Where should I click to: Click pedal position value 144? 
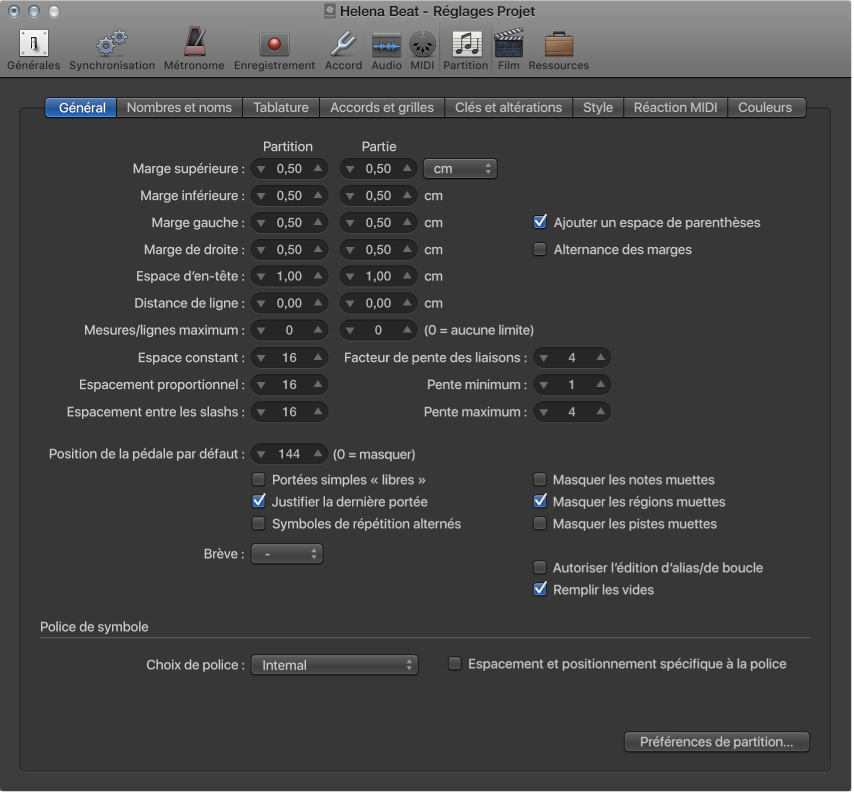pyautogui.click(x=289, y=454)
